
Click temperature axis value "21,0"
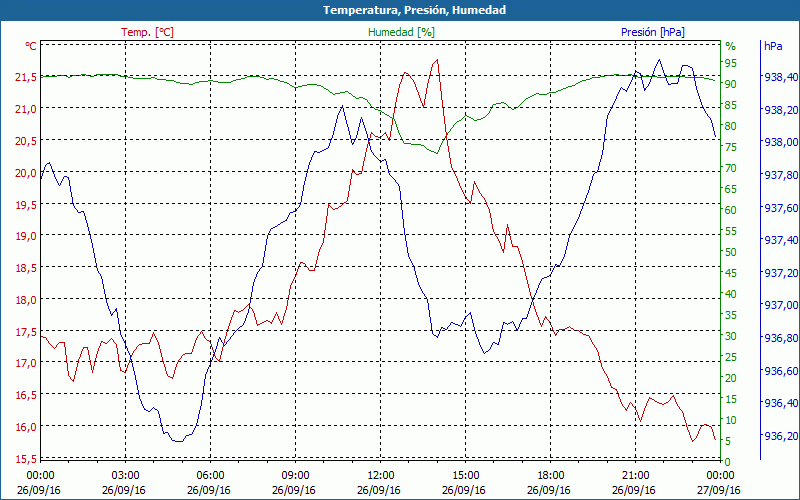point(26,109)
